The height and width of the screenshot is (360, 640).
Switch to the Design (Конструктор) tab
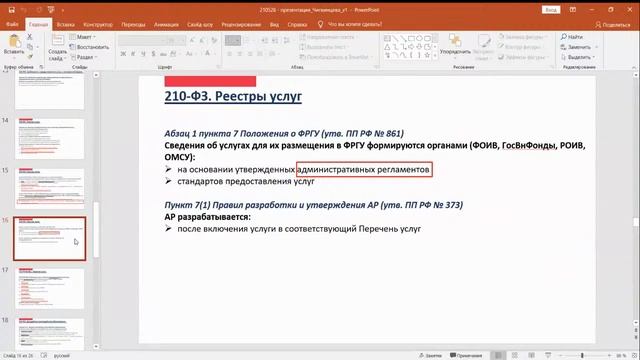[x=98, y=24]
